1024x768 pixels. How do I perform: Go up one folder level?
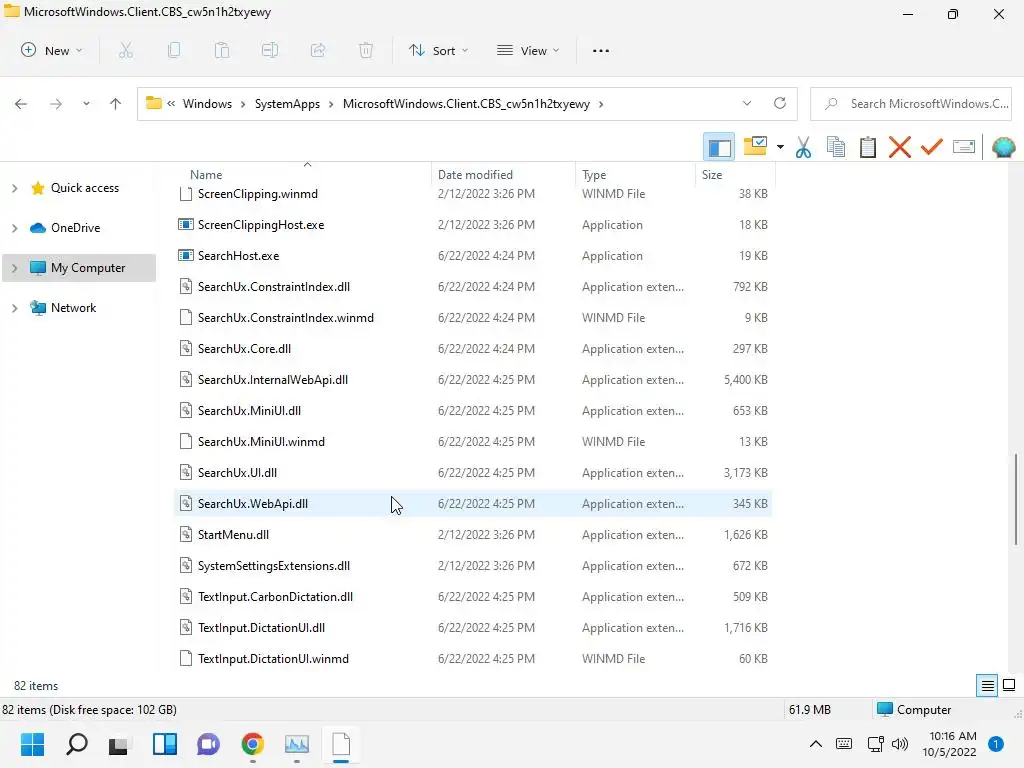click(x=116, y=104)
